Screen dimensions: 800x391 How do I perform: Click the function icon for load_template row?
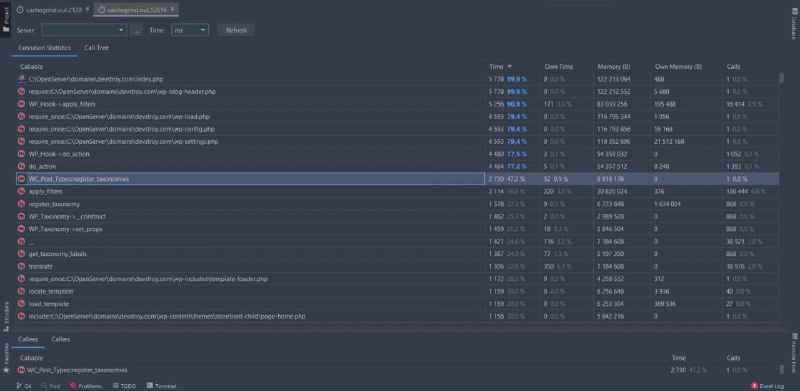click(21, 304)
